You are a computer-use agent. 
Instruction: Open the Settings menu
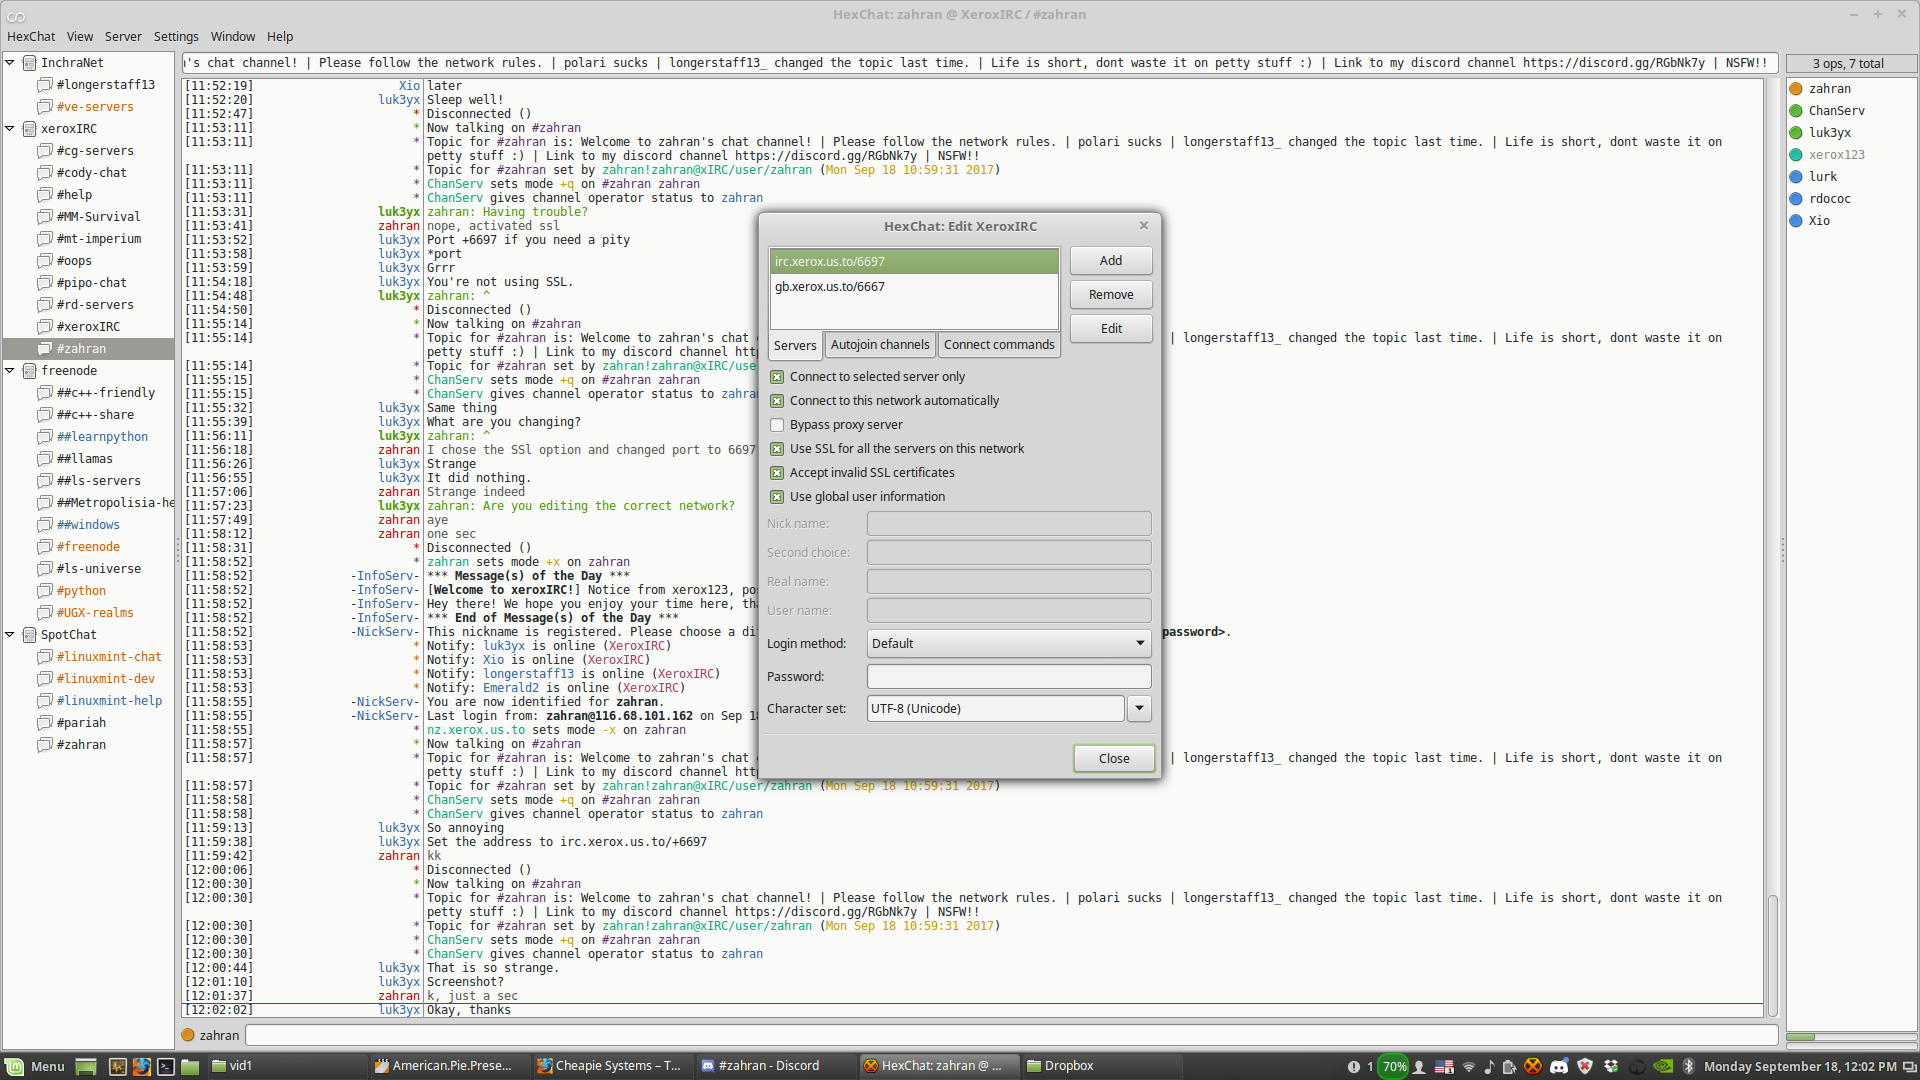176,37
